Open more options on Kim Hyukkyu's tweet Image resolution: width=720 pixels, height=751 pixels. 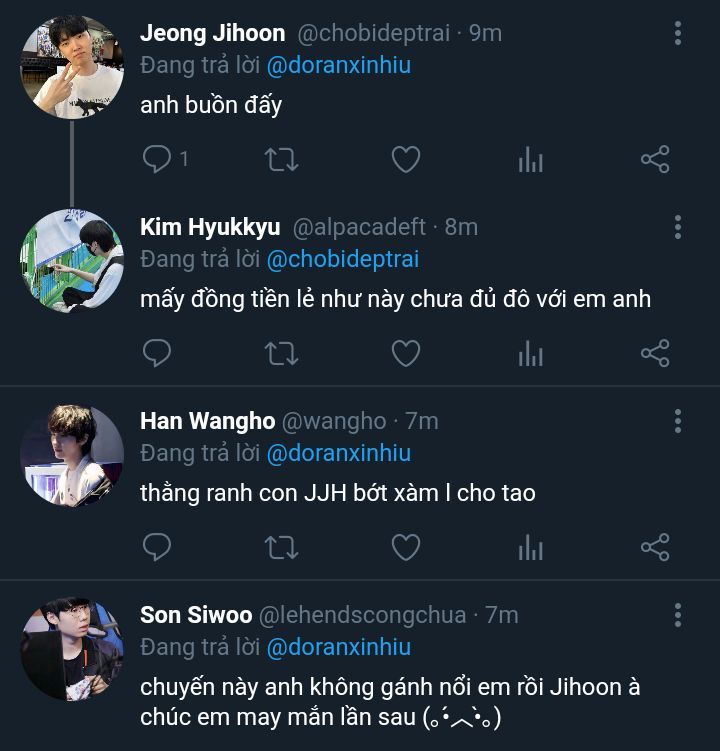678,228
